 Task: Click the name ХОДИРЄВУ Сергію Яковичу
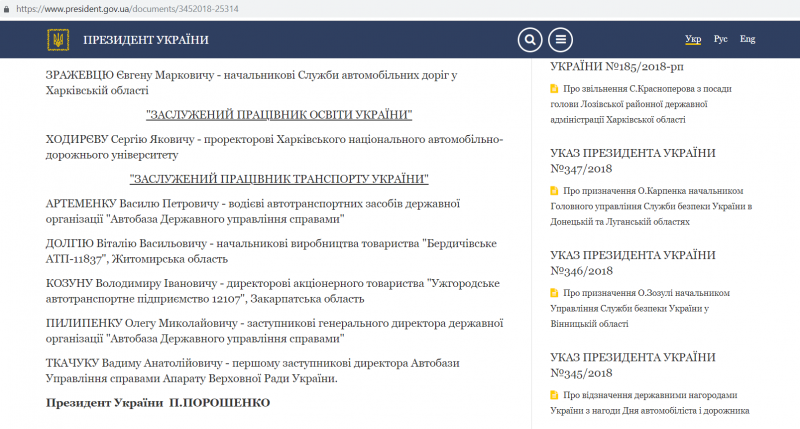(x=120, y=139)
